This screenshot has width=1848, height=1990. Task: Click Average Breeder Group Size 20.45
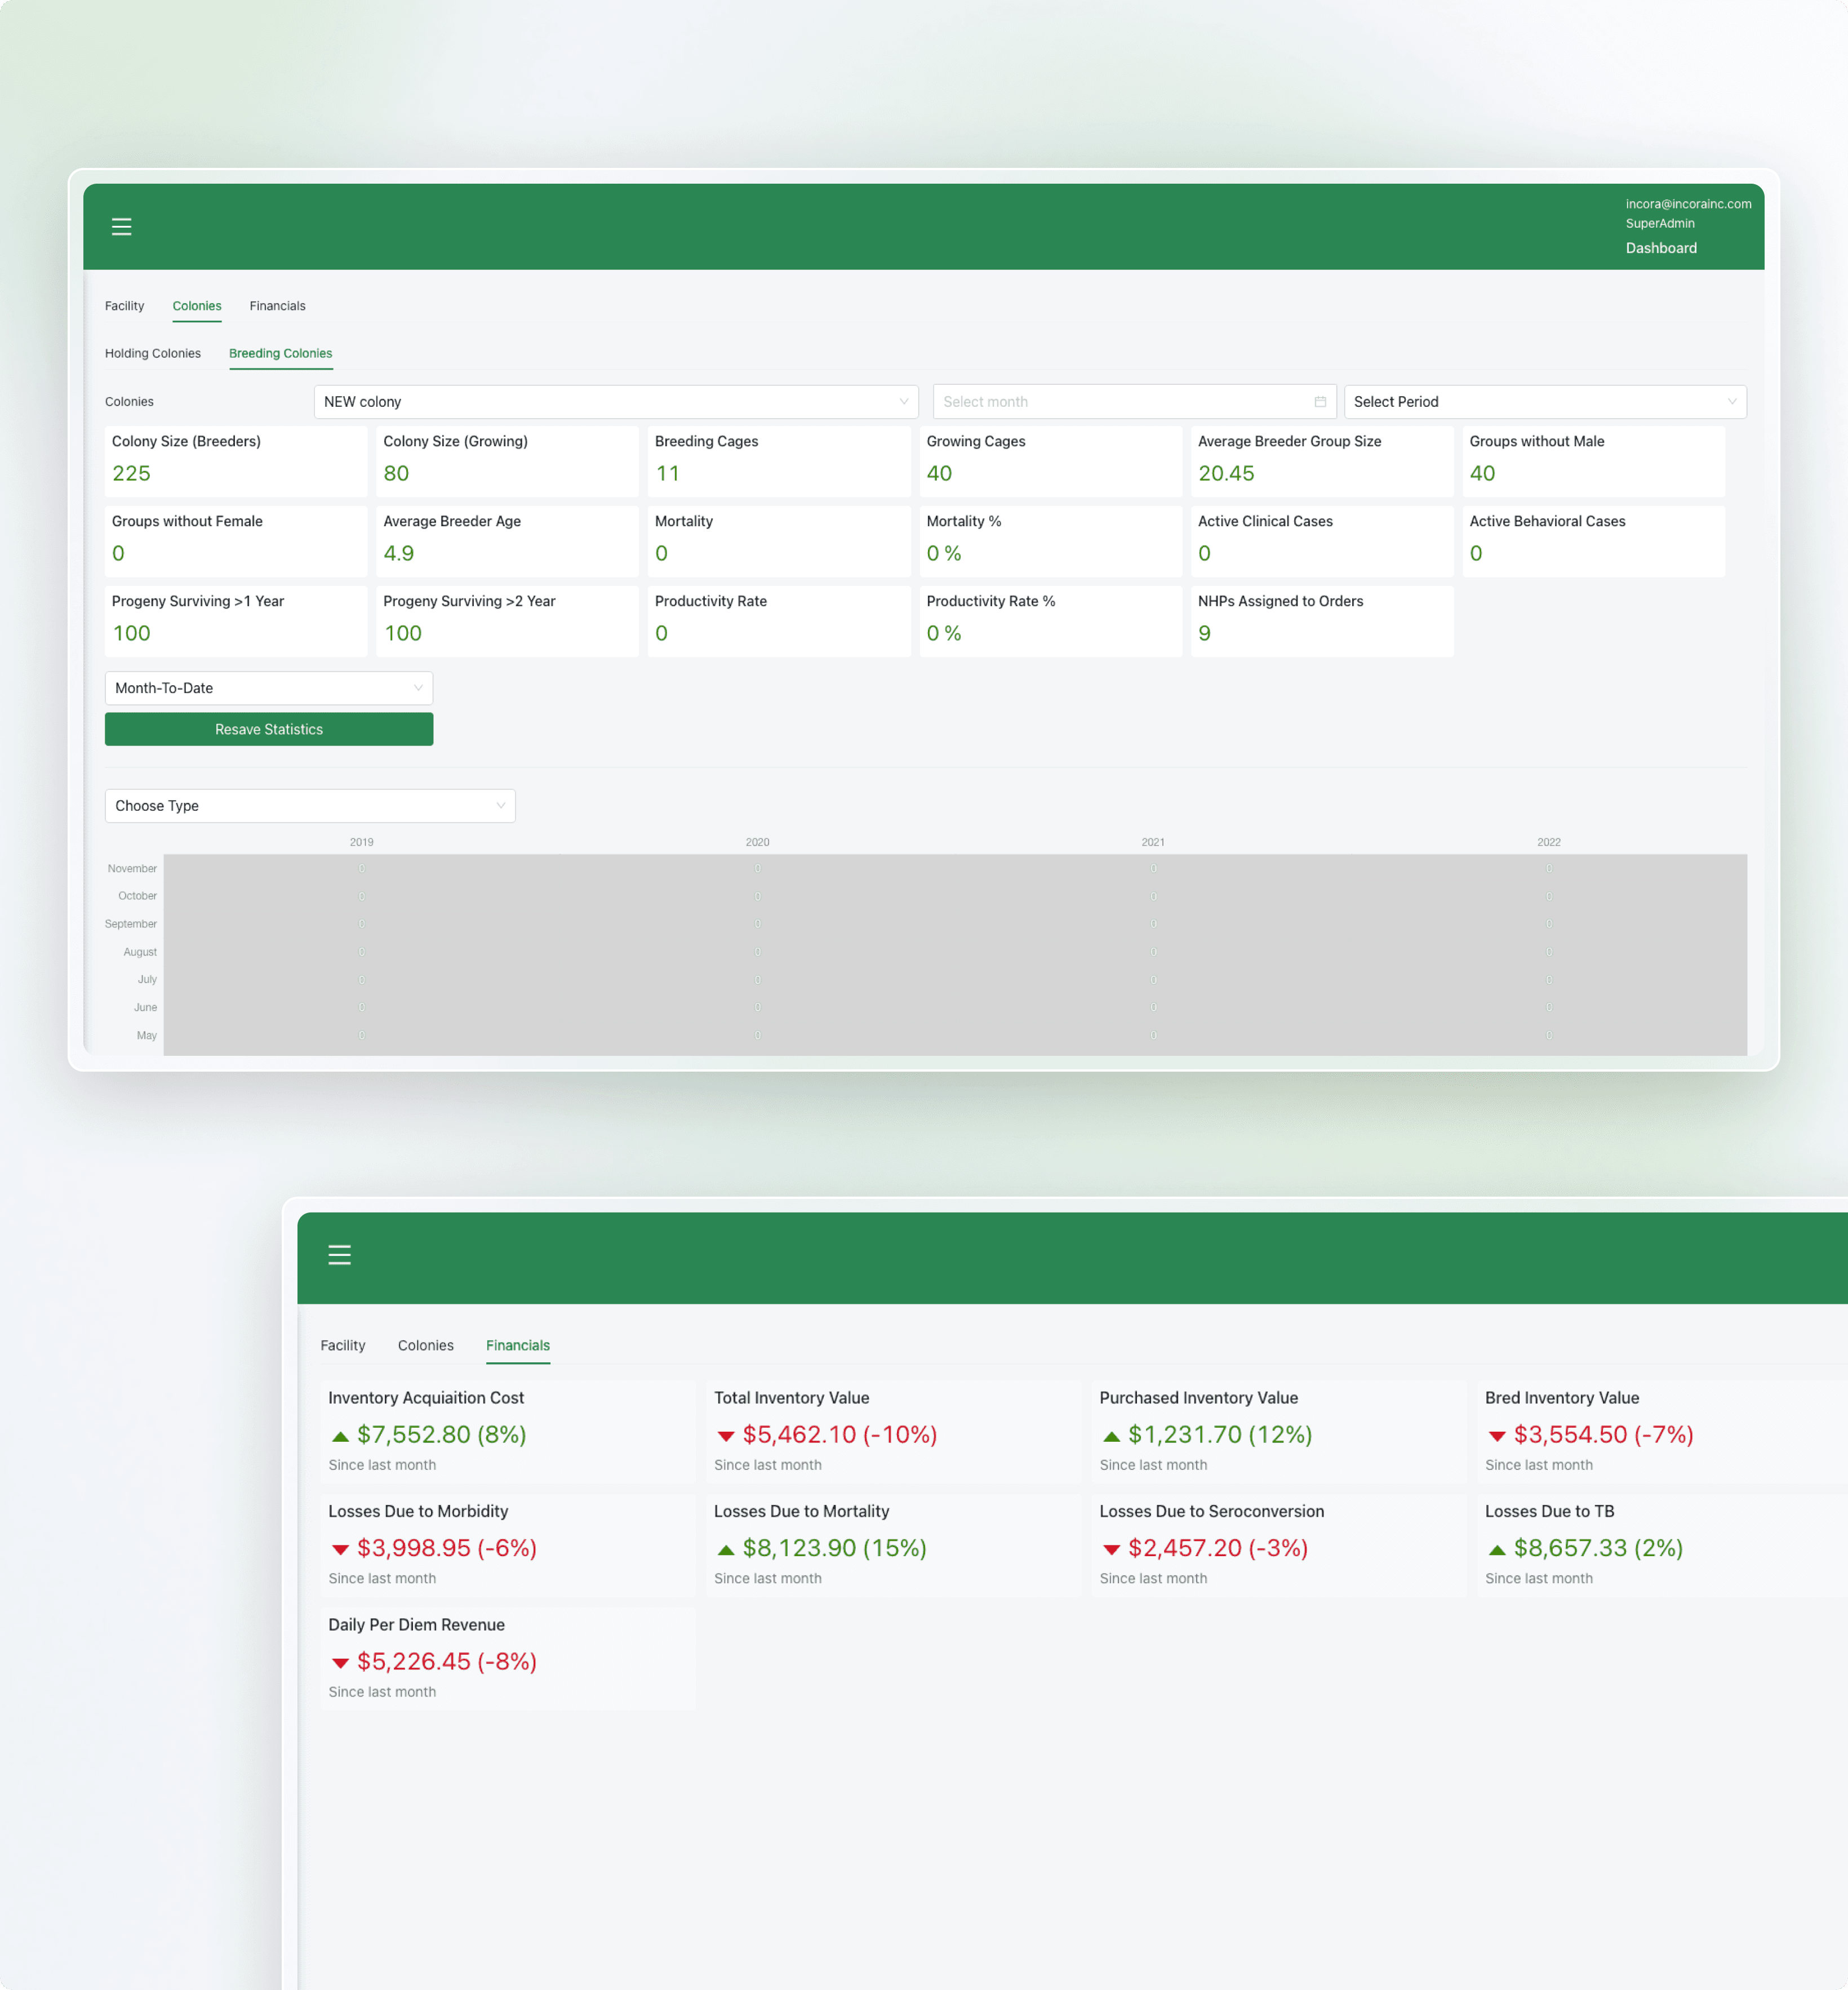pos(1226,473)
